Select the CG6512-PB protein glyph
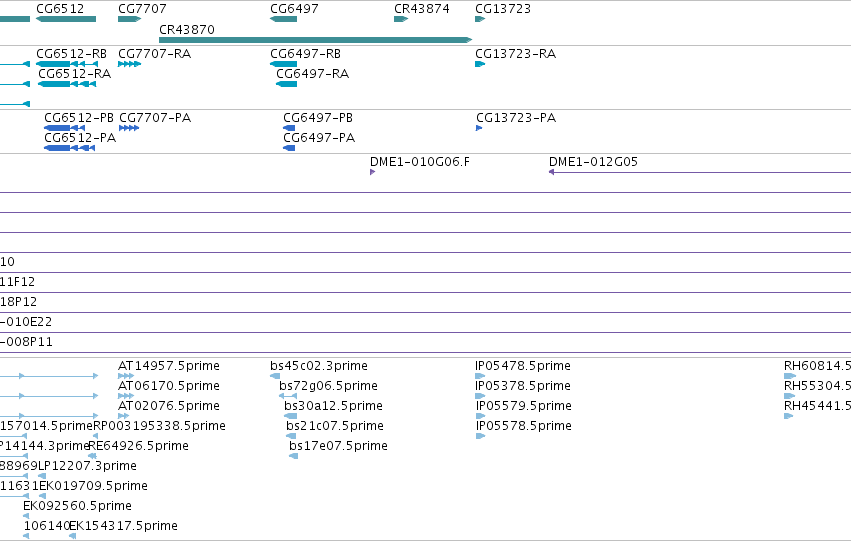 (65, 128)
